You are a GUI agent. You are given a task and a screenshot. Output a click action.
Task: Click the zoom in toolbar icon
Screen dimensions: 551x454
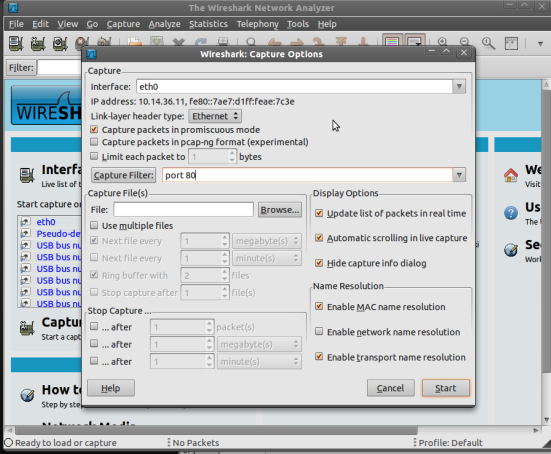[443, 42]
